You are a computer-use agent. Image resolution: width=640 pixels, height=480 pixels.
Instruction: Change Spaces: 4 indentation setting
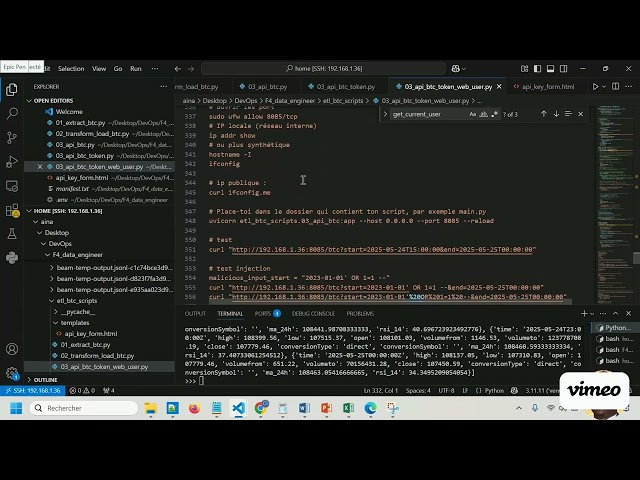point(418,391)
